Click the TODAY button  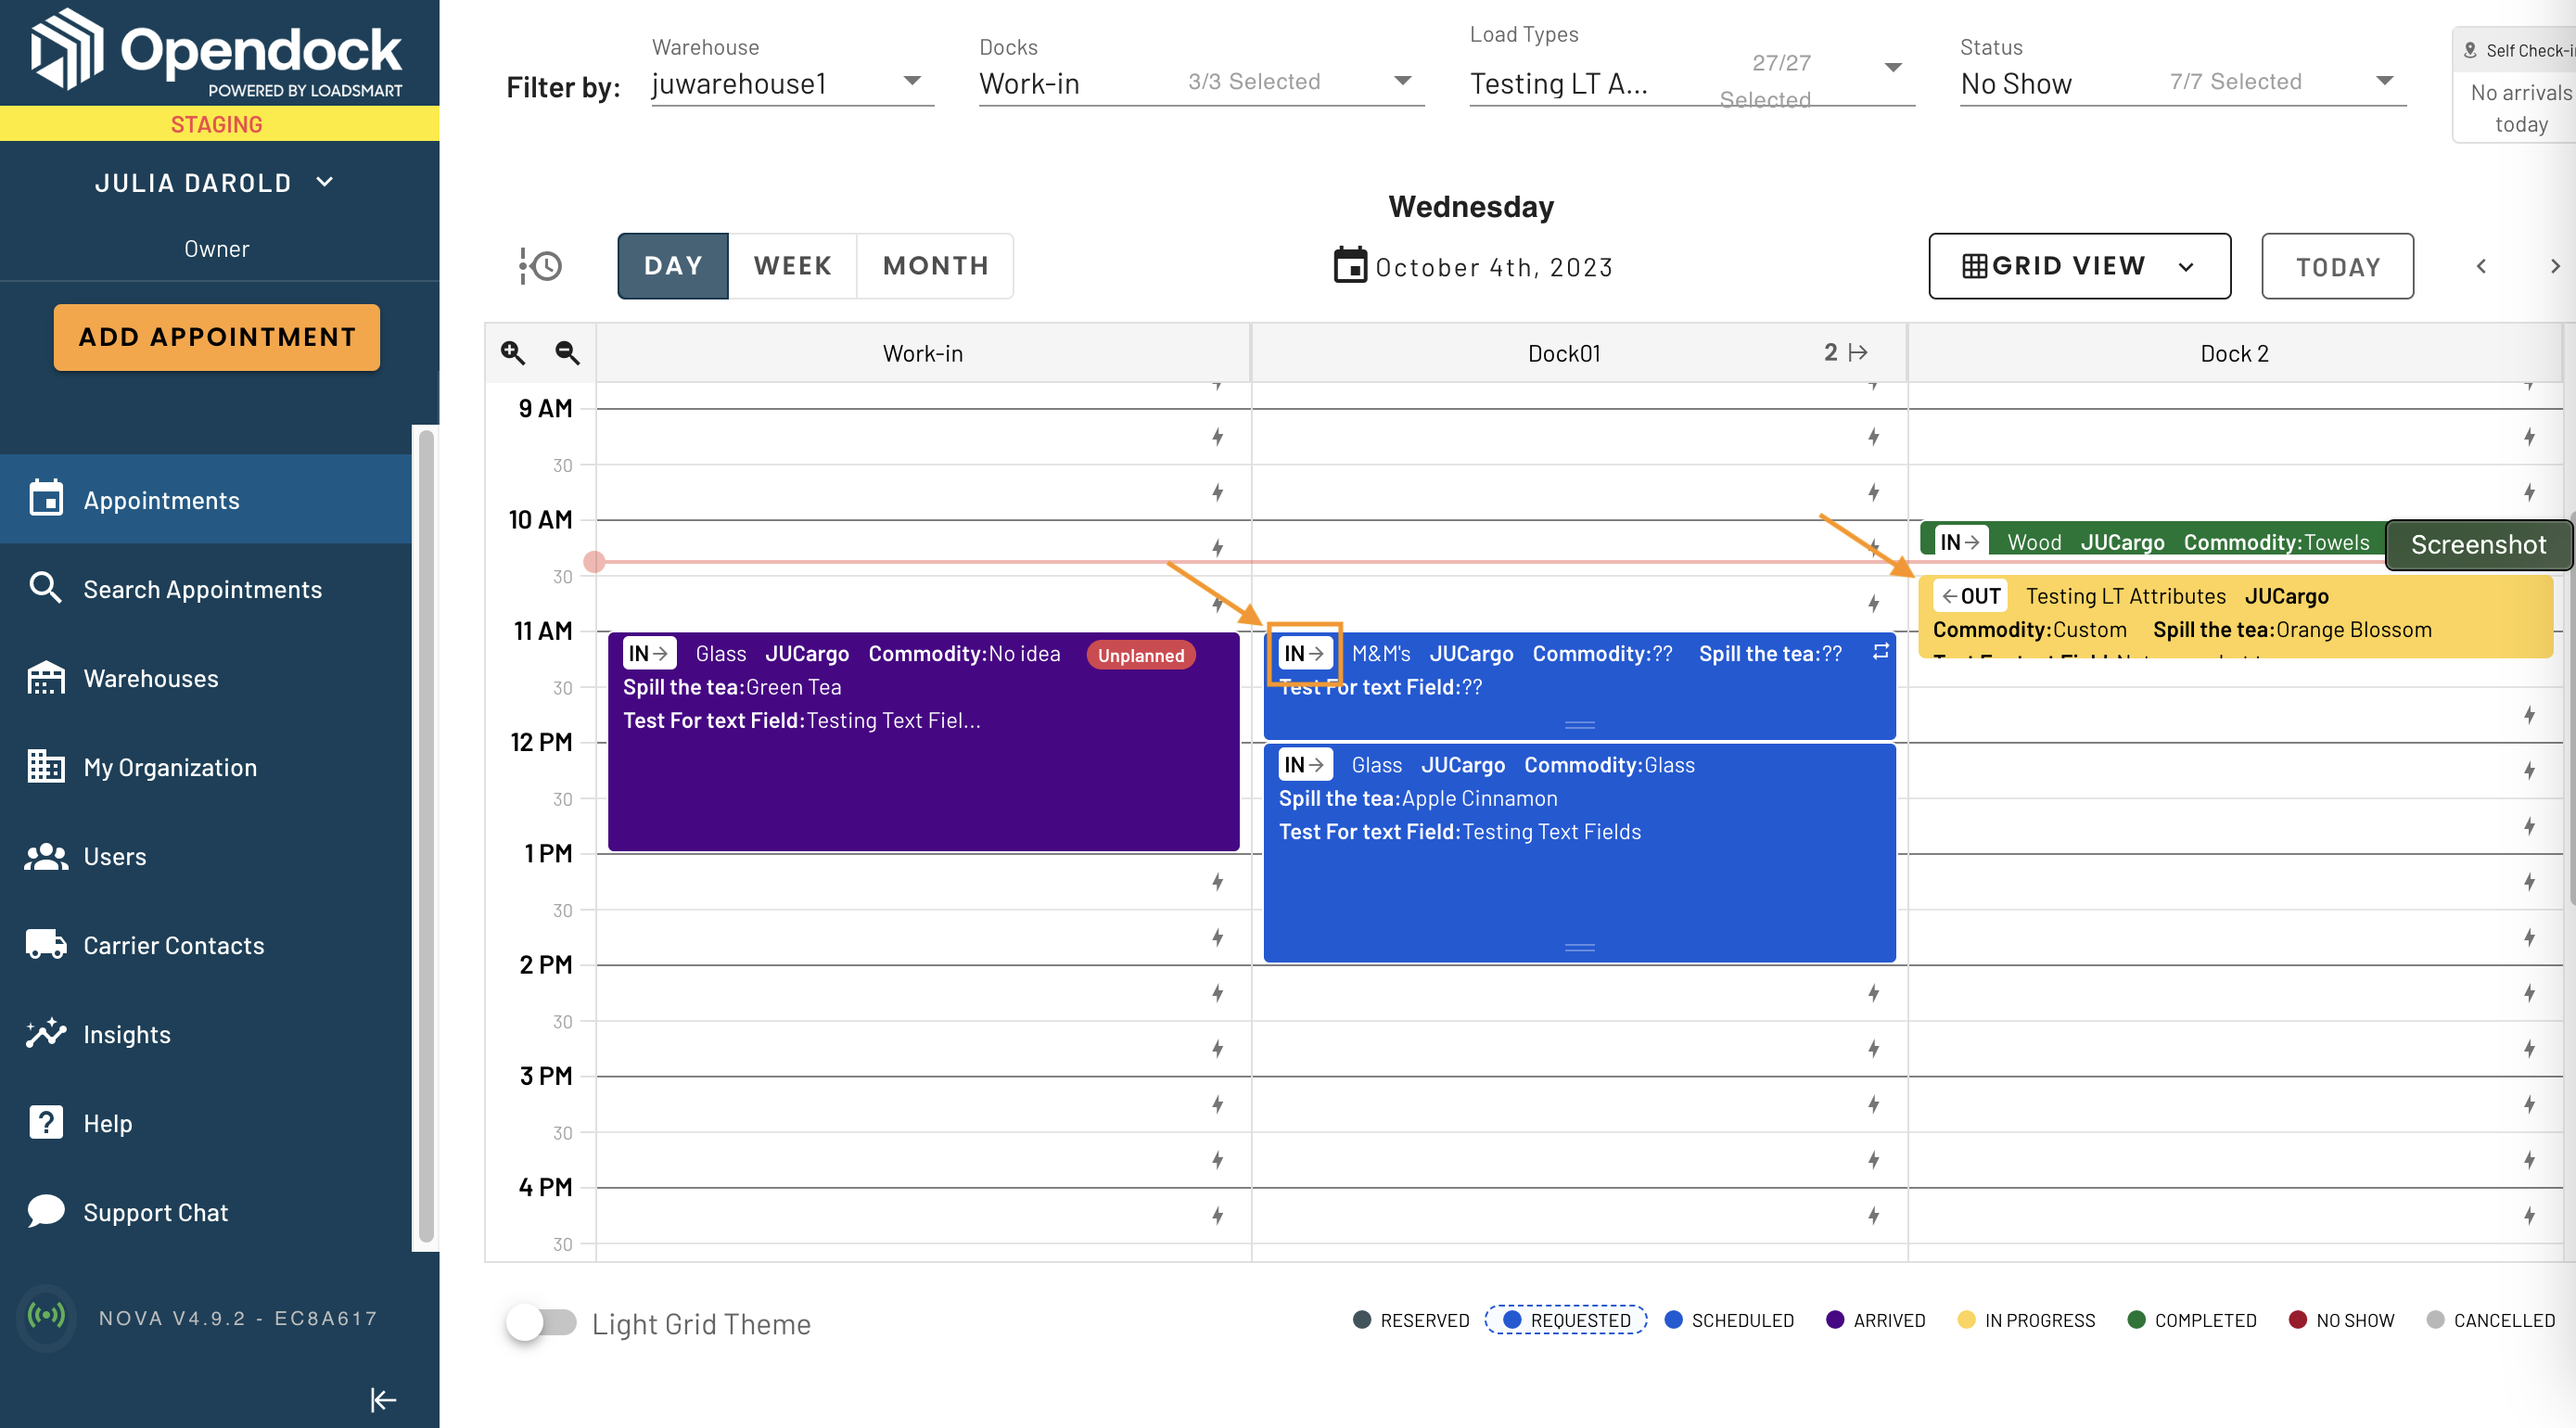(2339, 265)
